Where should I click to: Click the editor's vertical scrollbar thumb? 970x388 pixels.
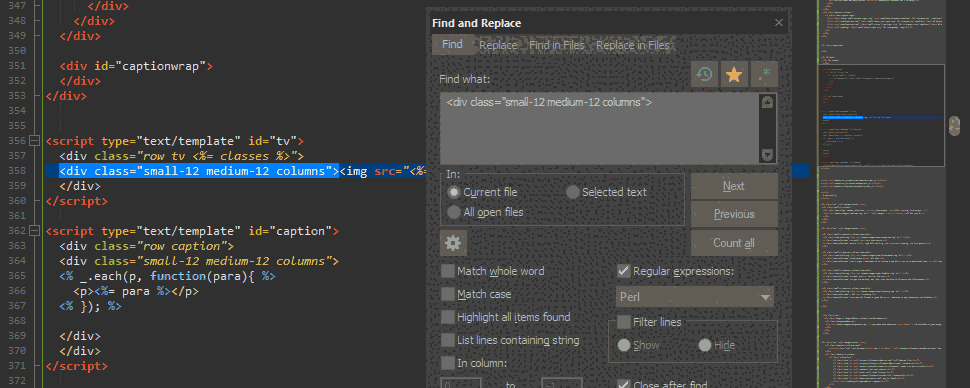point(955,125)
